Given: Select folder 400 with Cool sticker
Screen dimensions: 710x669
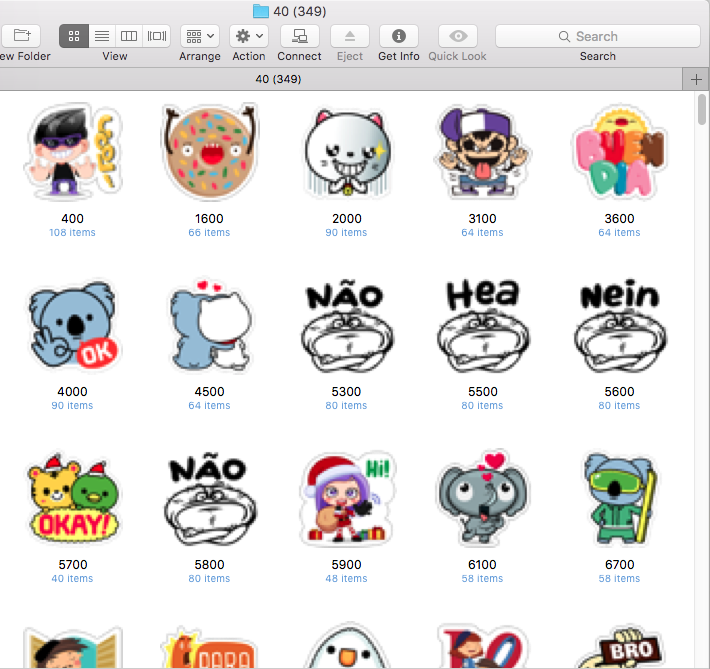Looking at the screenshot, I should click(x=73, y=151).
